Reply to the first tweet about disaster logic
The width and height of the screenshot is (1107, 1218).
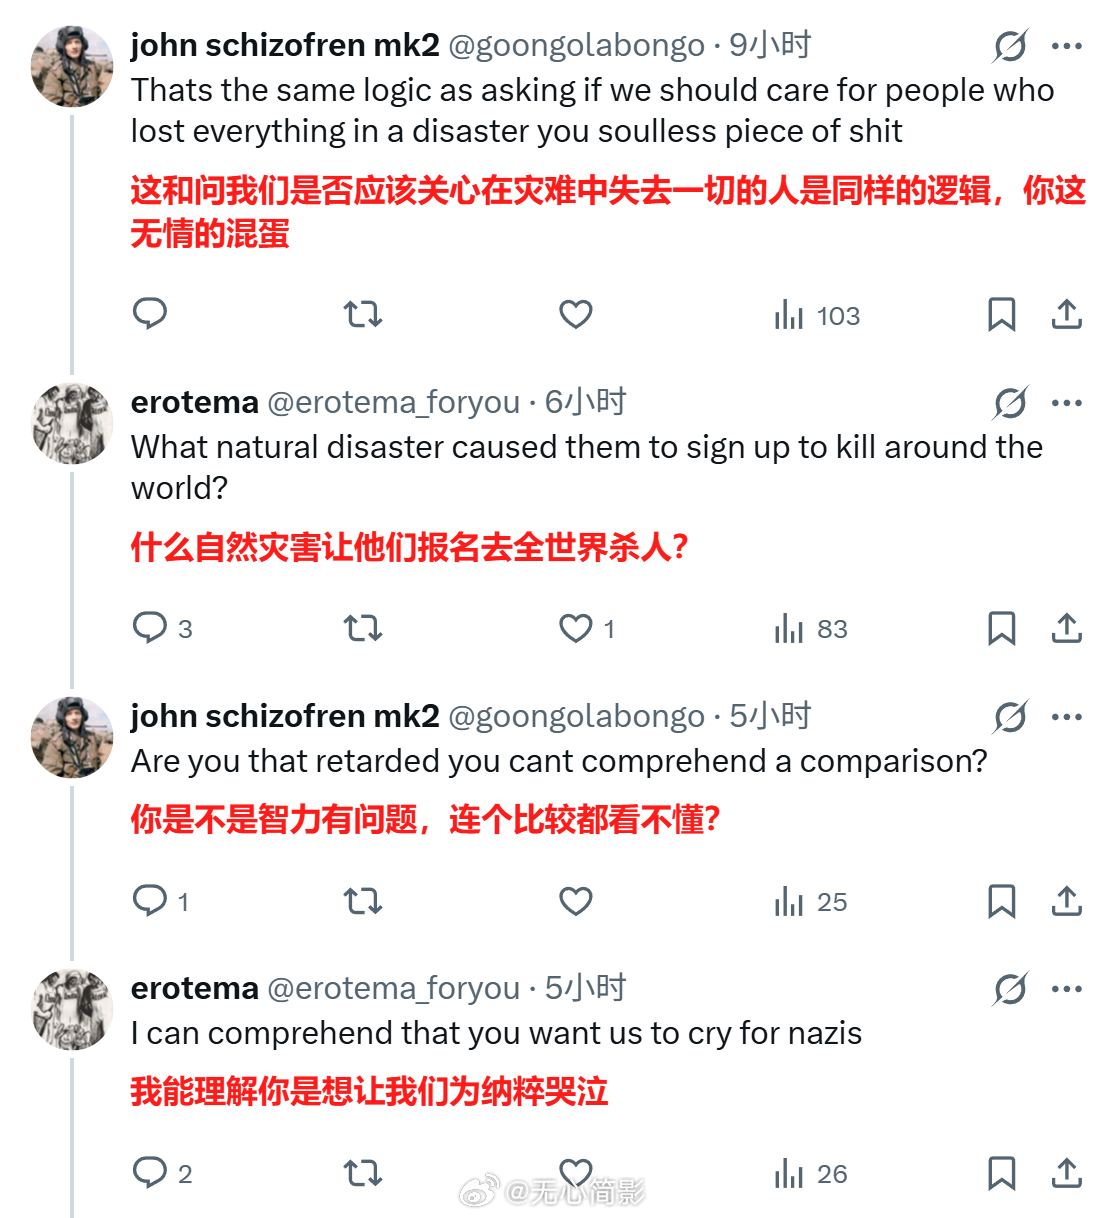(x=150, y=314)
